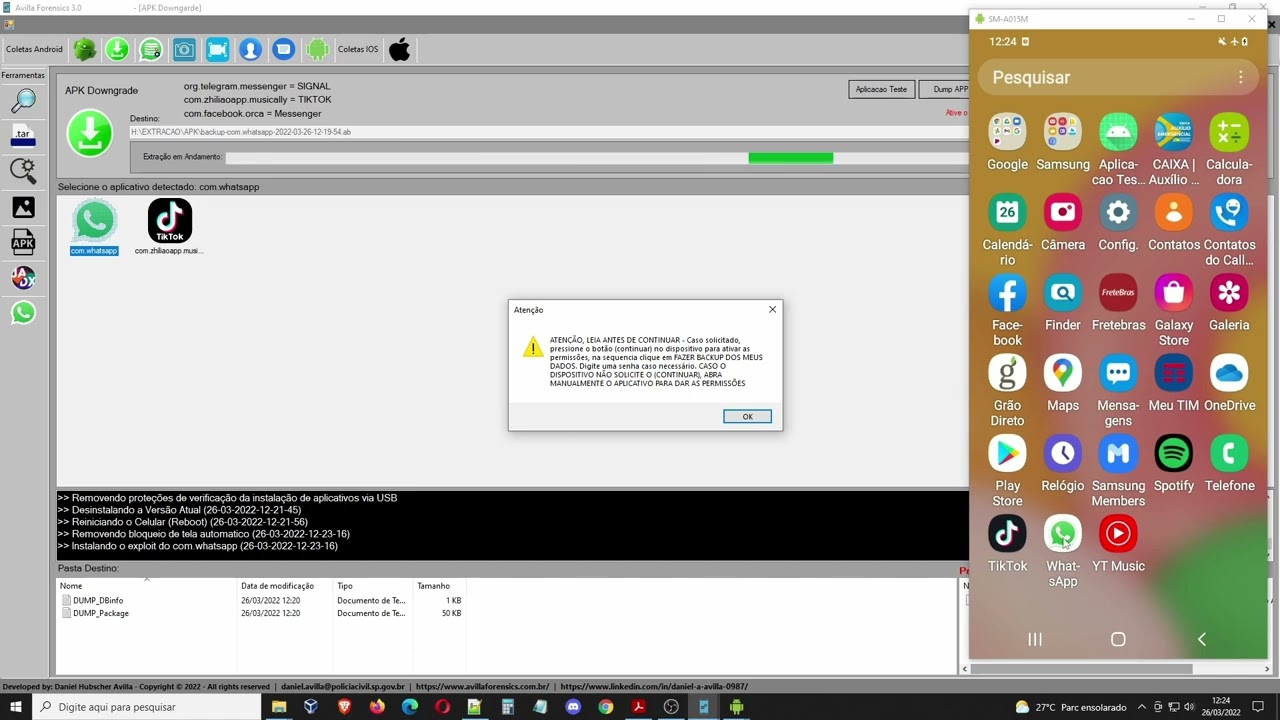Open Google Chrome from the taskbar

coord(605,707)
